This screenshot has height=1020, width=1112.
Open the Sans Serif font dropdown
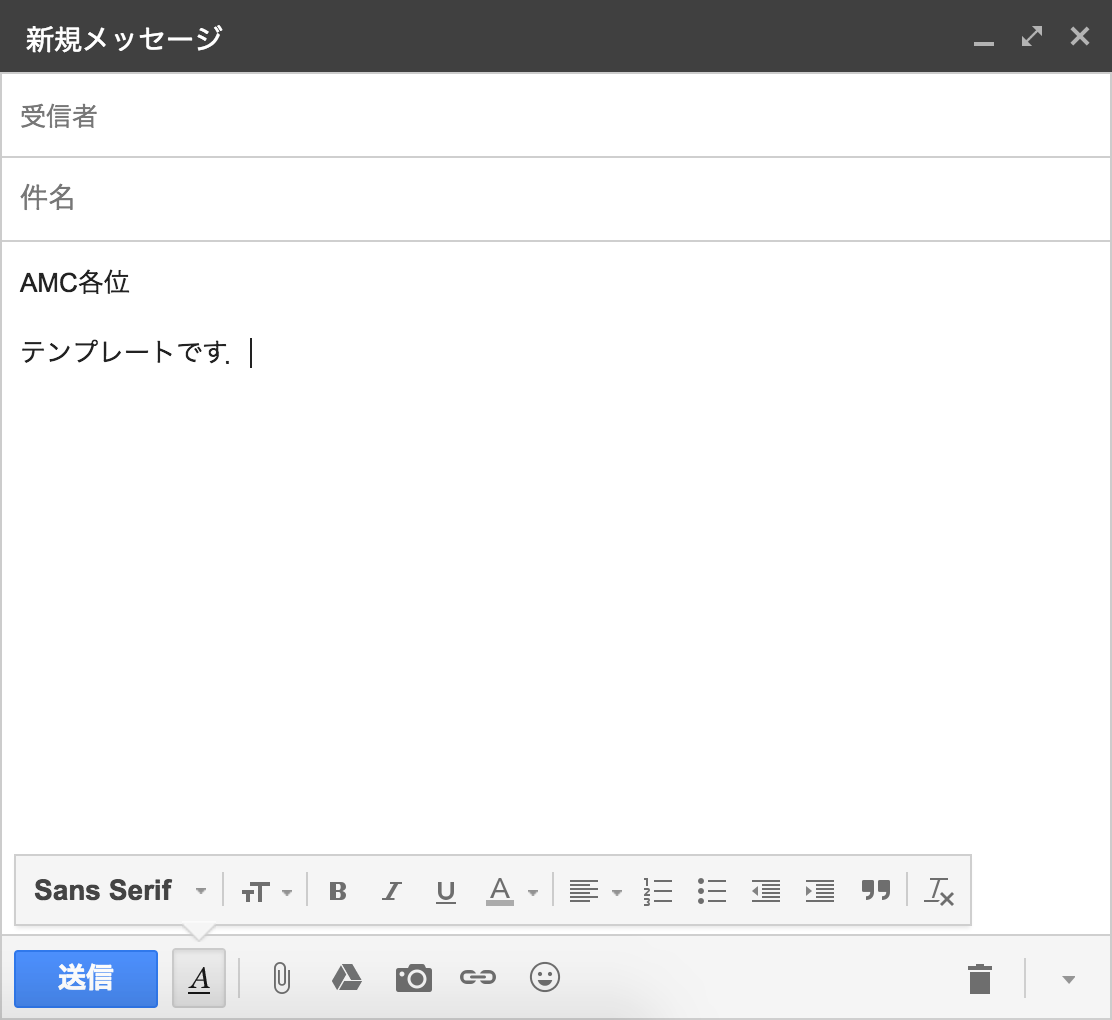(x=120, y=891)
